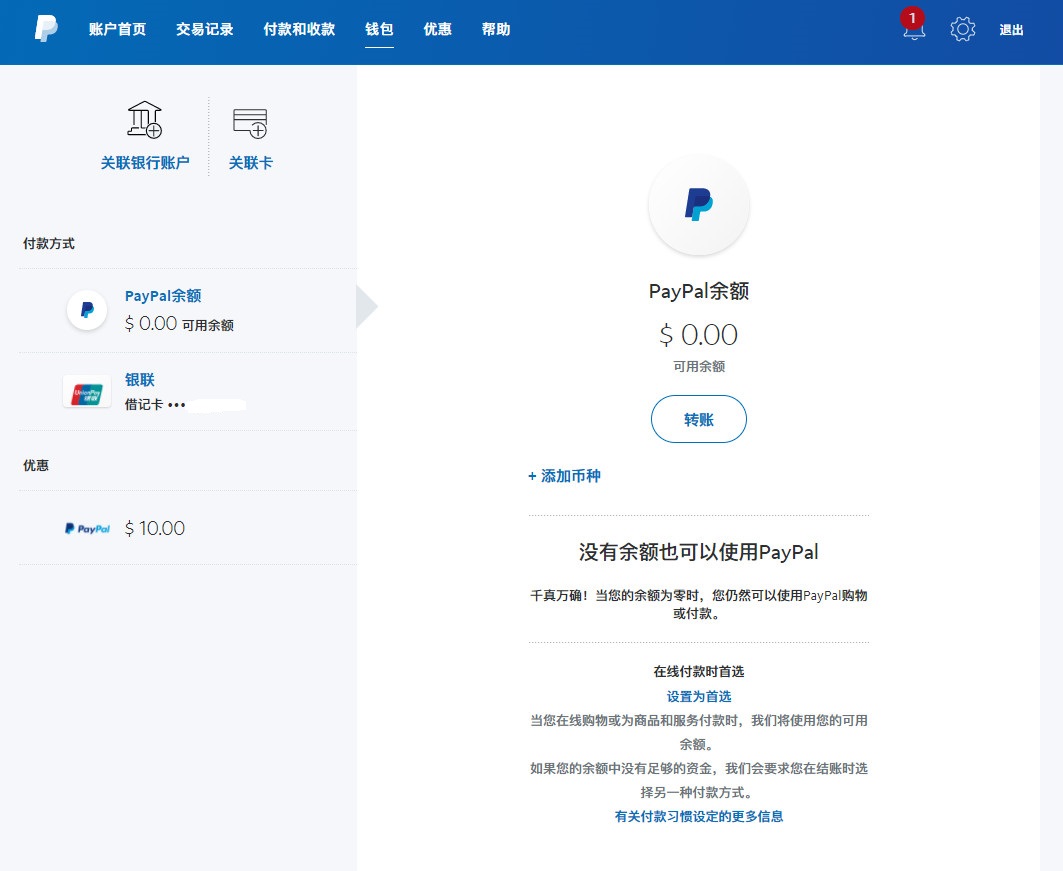Click the 关联银行账户 link
1063x871 pixels.
pos(145,163)
